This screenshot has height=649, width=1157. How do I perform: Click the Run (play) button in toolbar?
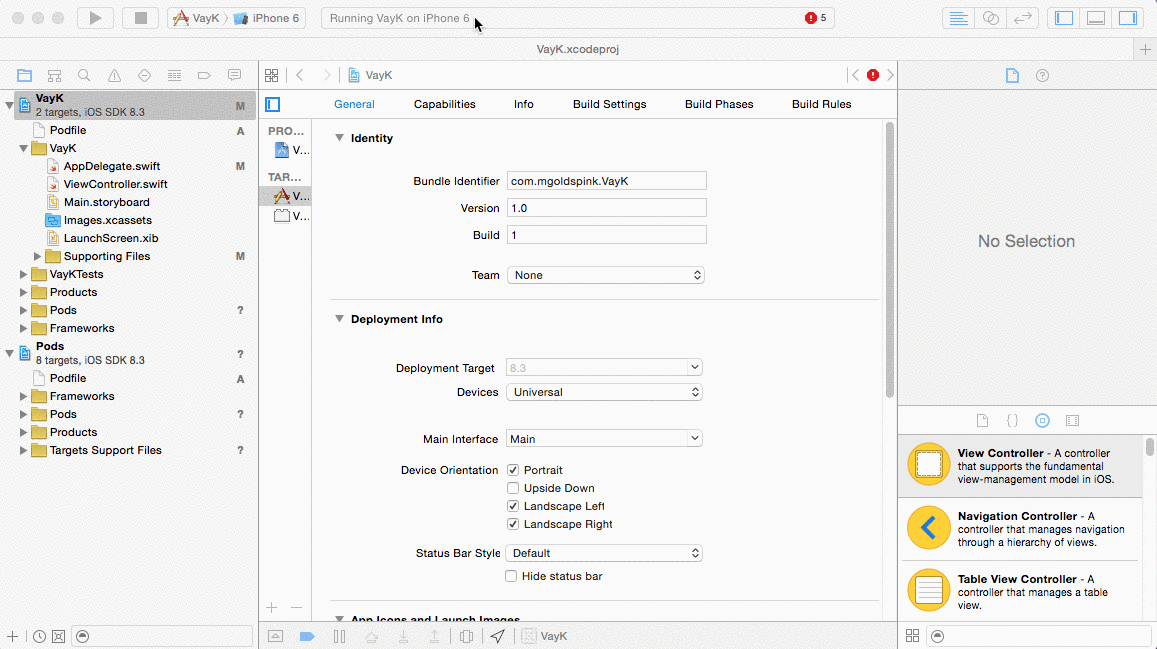pos(95,18)
